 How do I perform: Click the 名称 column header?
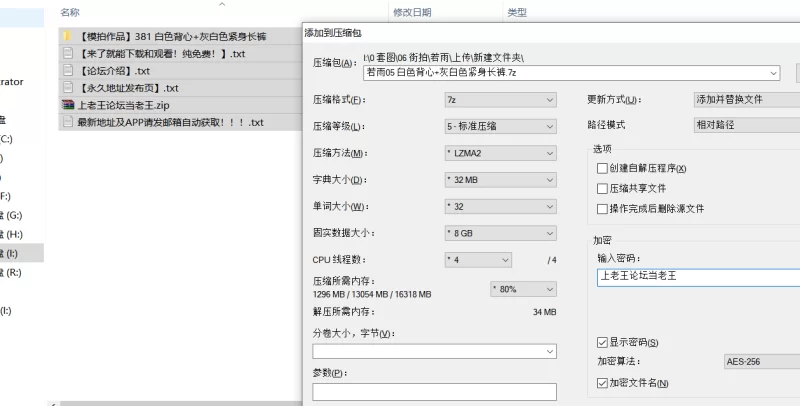click(x=70, y=12)
